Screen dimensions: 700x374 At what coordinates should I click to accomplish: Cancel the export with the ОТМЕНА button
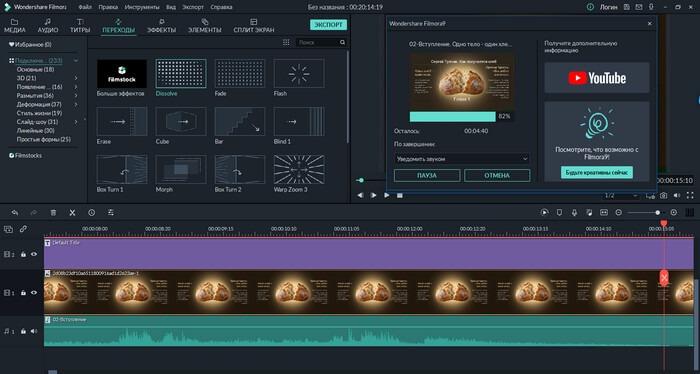point(497,175)
